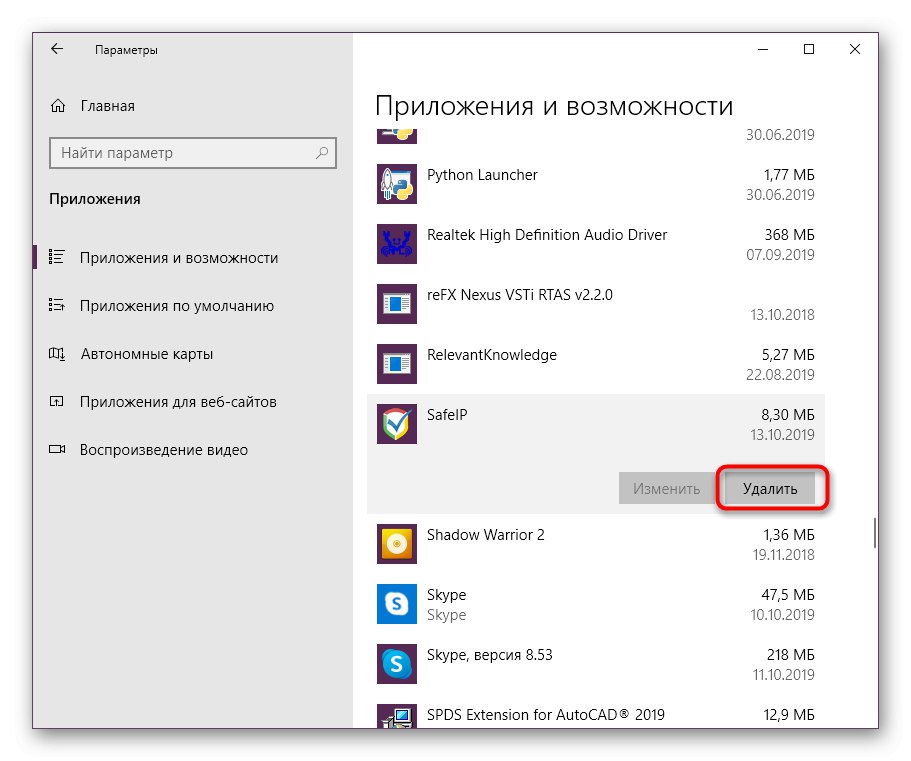Click the Shadow Warrior 2 icon
The height and width of the screenshot is (761, 911).
pos(396,544)
